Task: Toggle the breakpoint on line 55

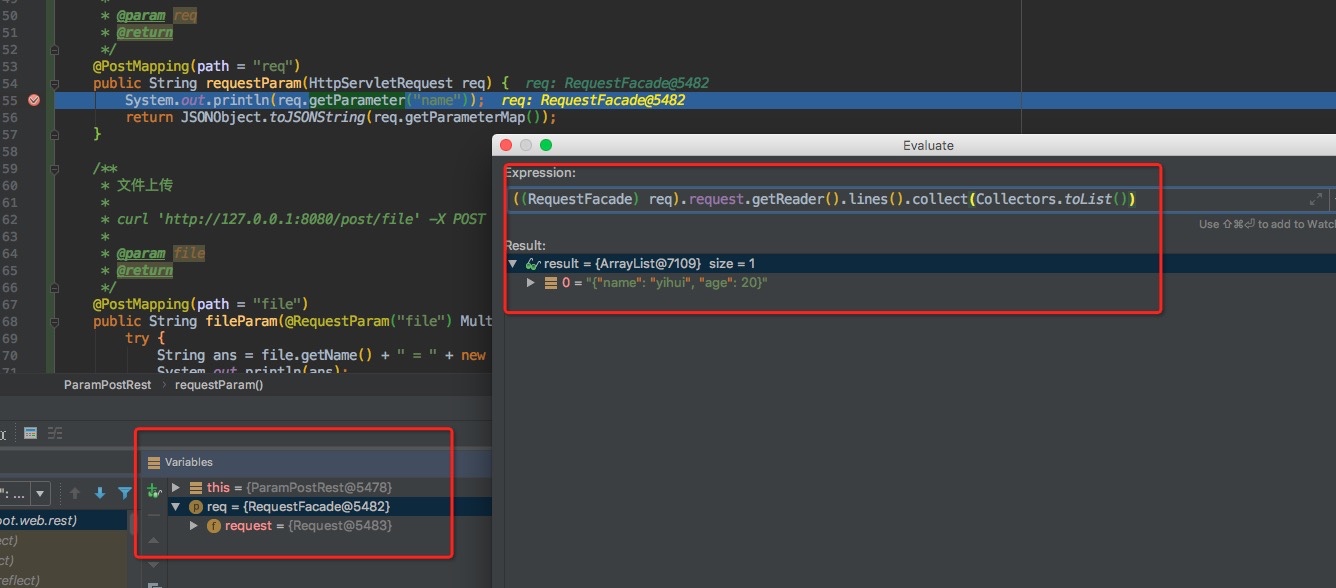Action: tap(34, 100)
